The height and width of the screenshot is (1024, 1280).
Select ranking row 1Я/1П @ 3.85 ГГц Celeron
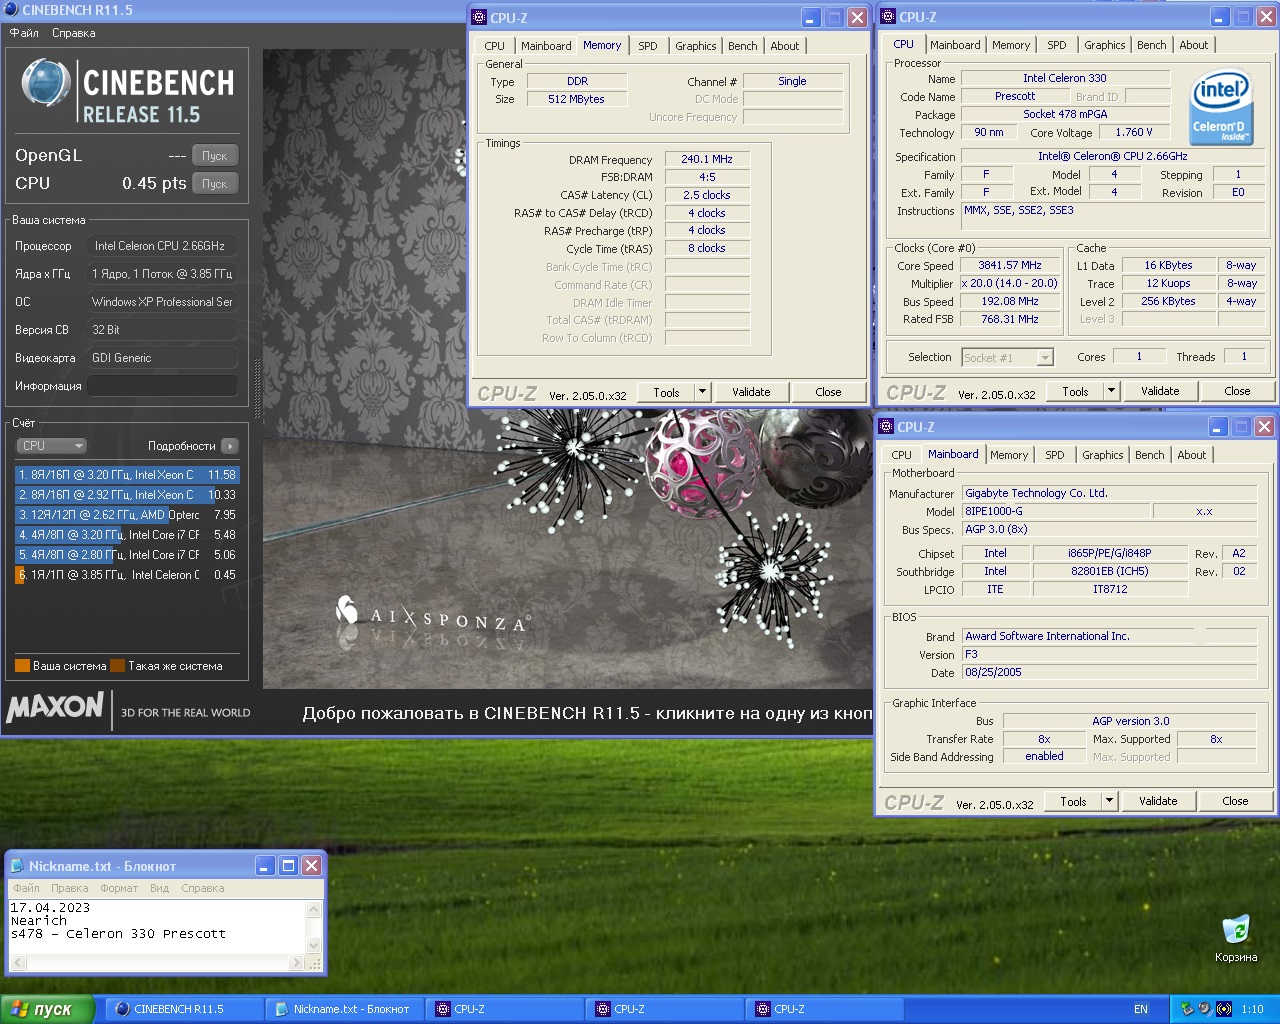[x=127, y=575]
